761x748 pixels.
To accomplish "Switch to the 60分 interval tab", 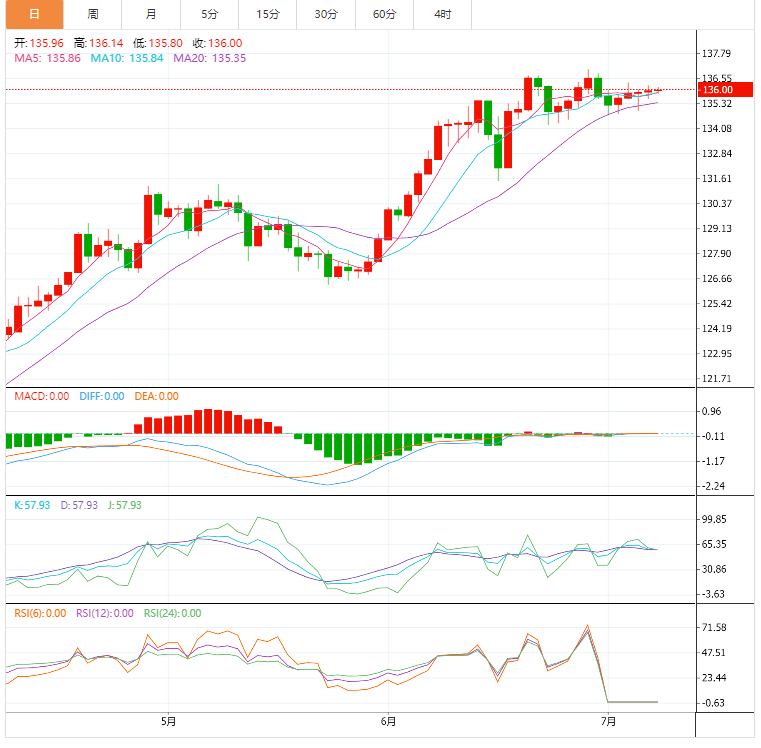I will point(384,14).
